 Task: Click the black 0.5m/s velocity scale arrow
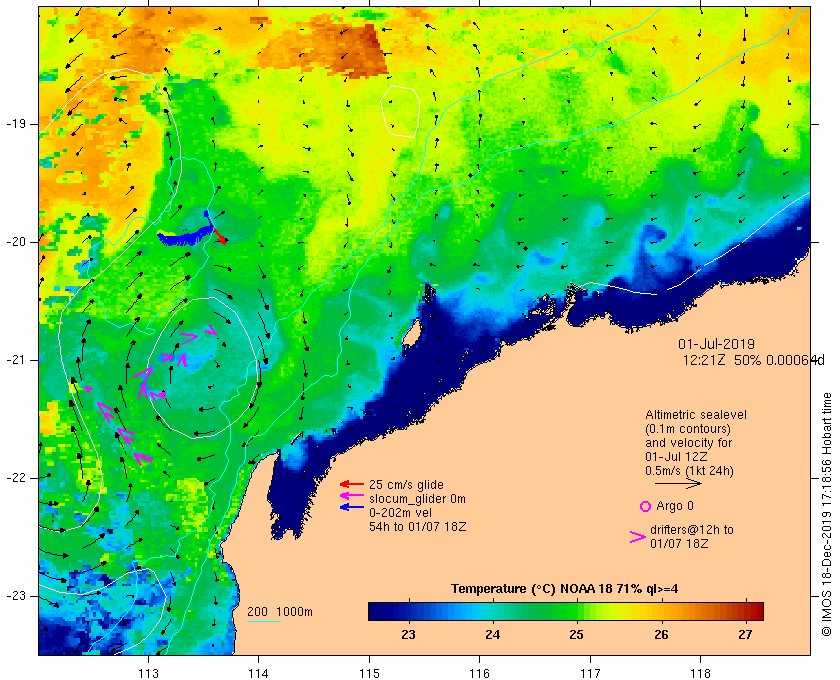678,483
